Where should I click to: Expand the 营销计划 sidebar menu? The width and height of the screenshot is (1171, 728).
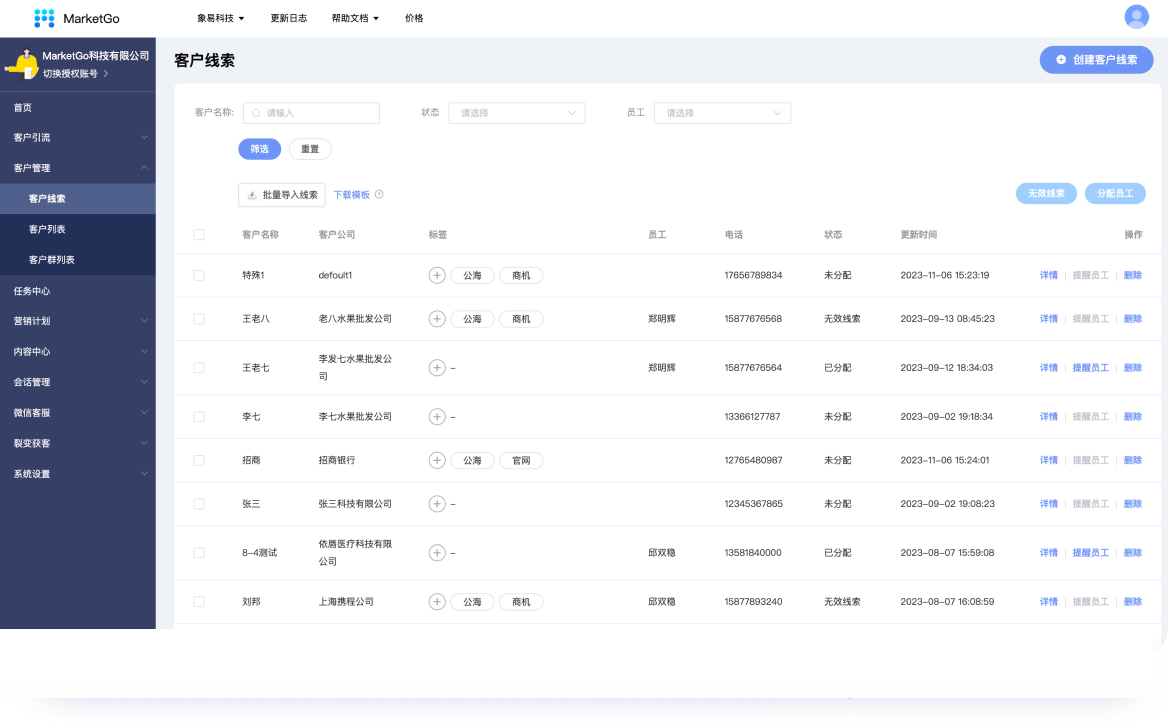coord(77,321)
